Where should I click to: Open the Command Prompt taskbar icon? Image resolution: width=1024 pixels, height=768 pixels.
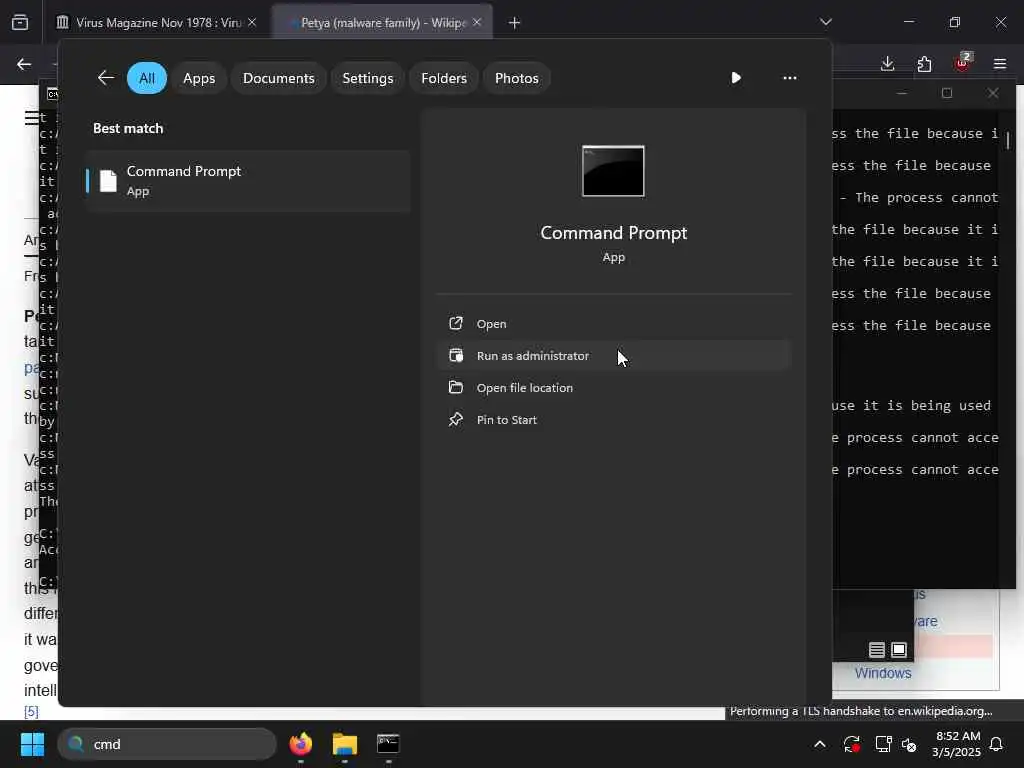click(x=388, y=744)
